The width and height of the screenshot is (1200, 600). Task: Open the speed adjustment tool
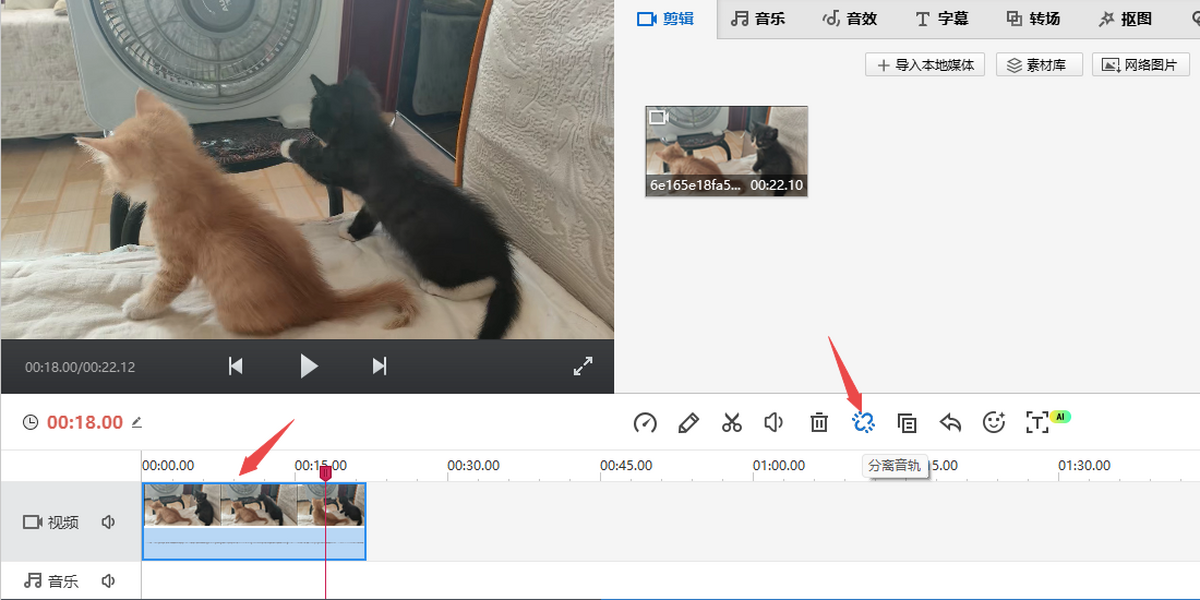click(645, 423)
